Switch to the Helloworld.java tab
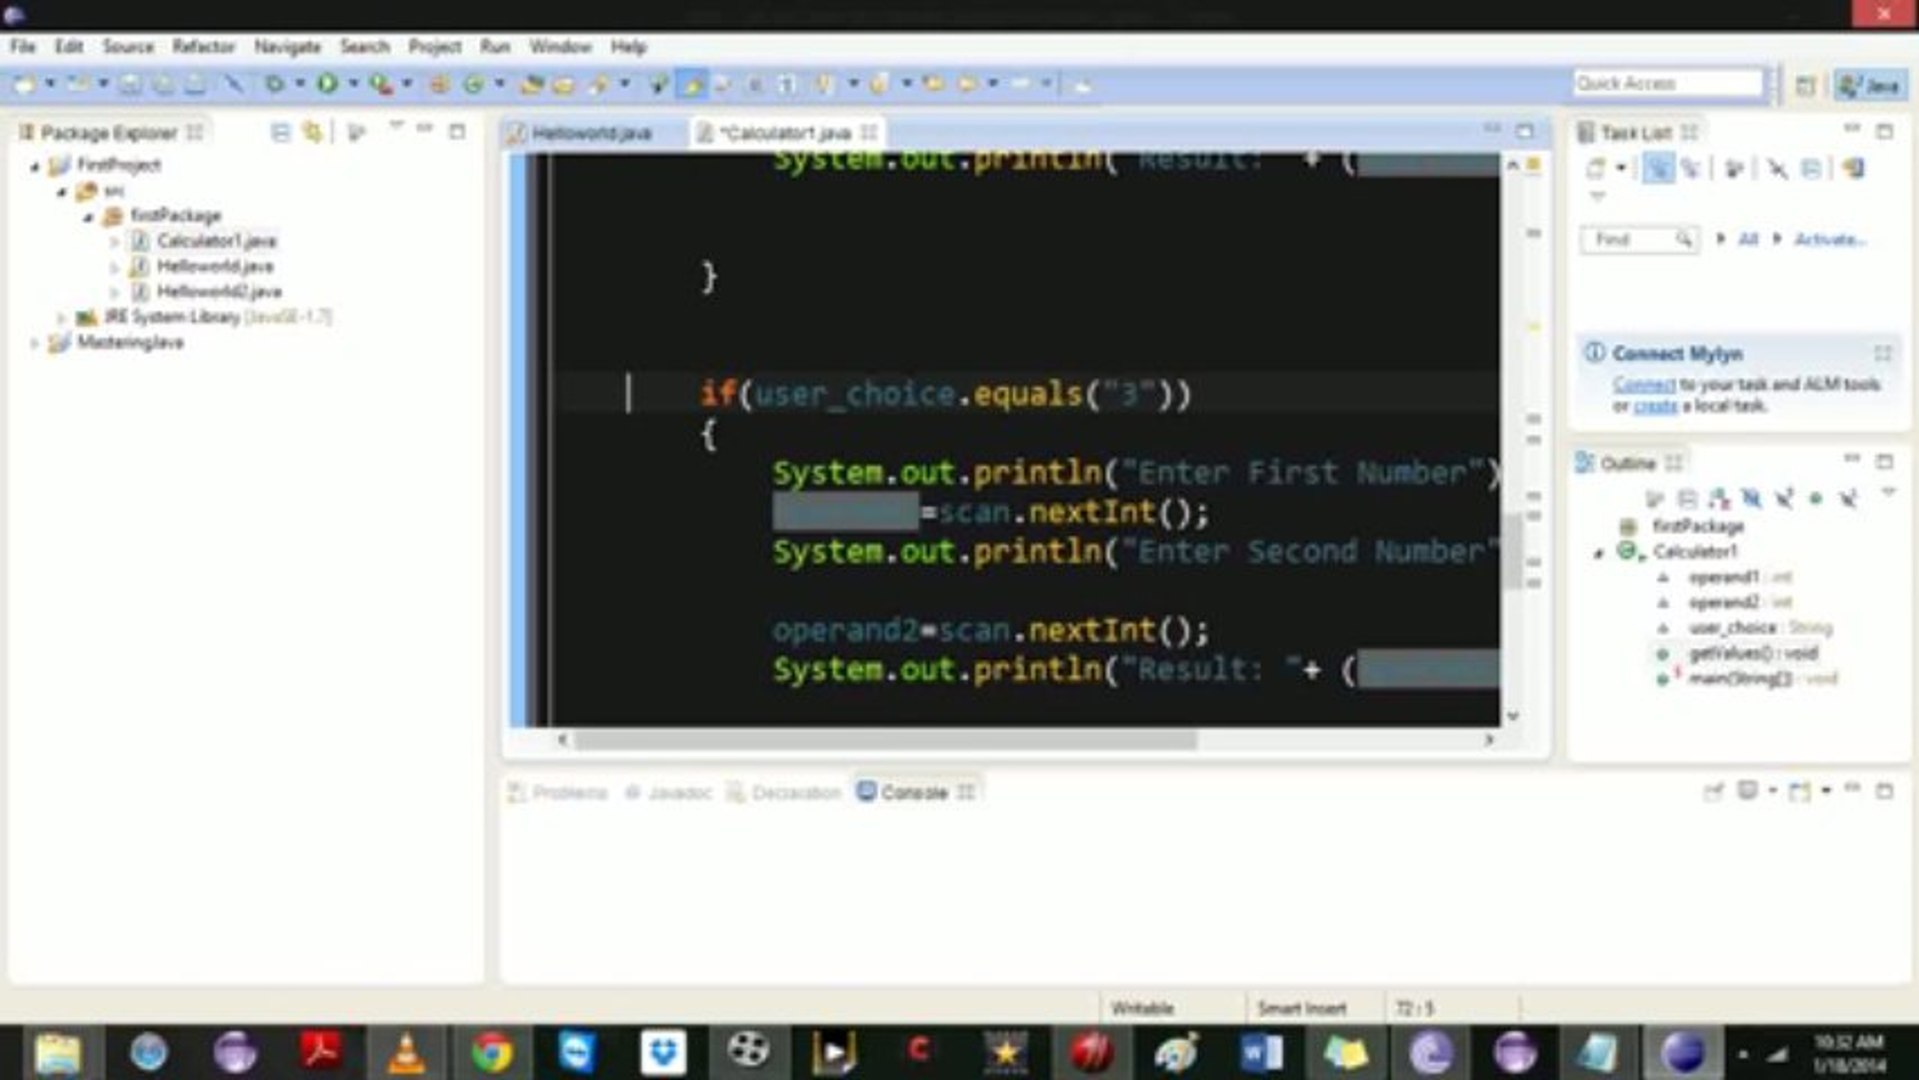 (592, 131)
